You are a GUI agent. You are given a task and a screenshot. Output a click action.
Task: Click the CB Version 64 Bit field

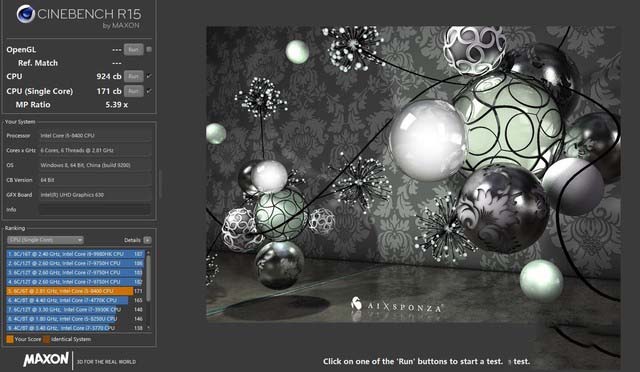tap(95, 180)
